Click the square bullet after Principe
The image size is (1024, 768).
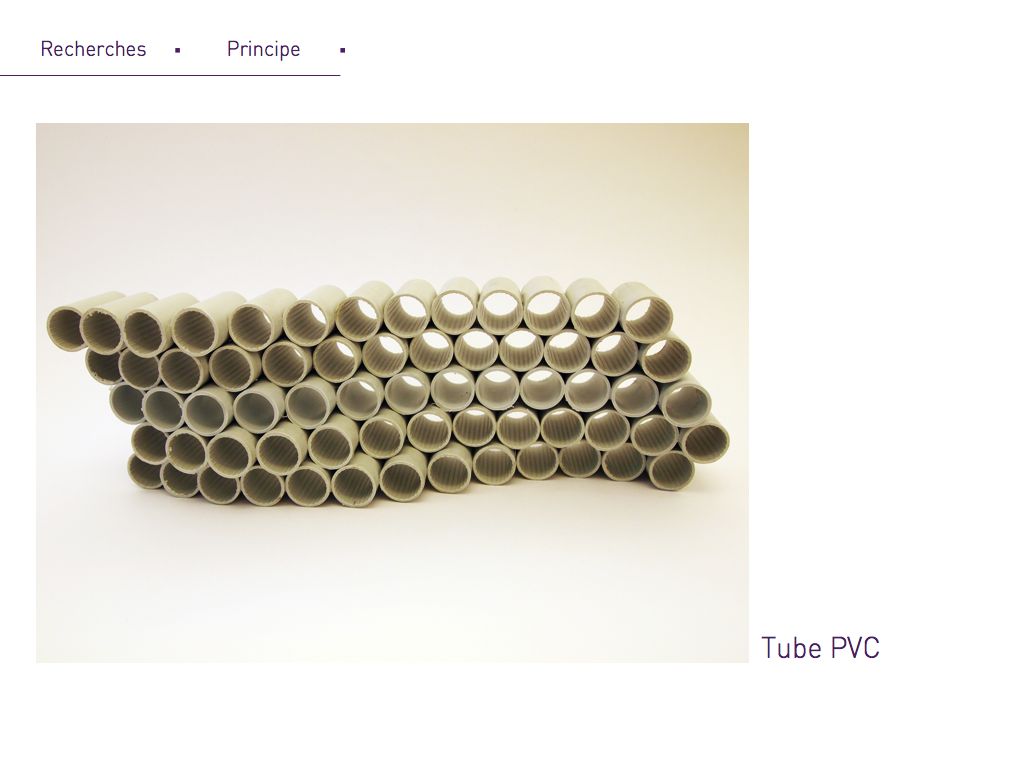point(343,50)
